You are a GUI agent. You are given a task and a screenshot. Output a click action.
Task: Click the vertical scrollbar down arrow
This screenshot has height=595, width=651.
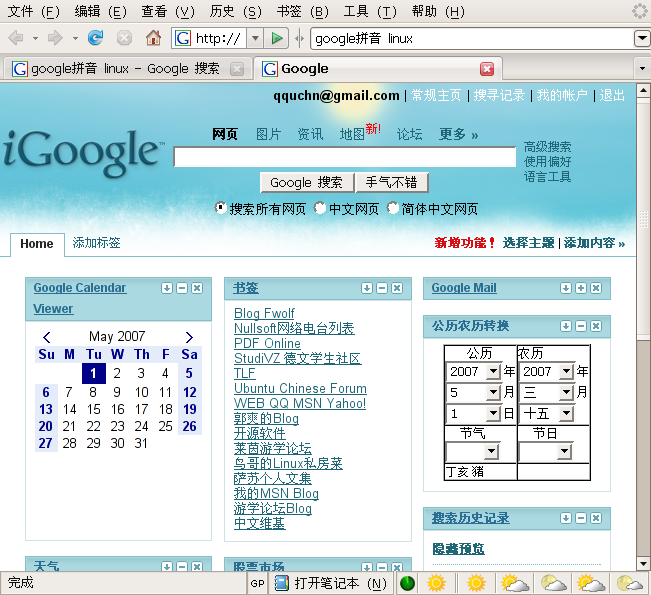(644, 564)
